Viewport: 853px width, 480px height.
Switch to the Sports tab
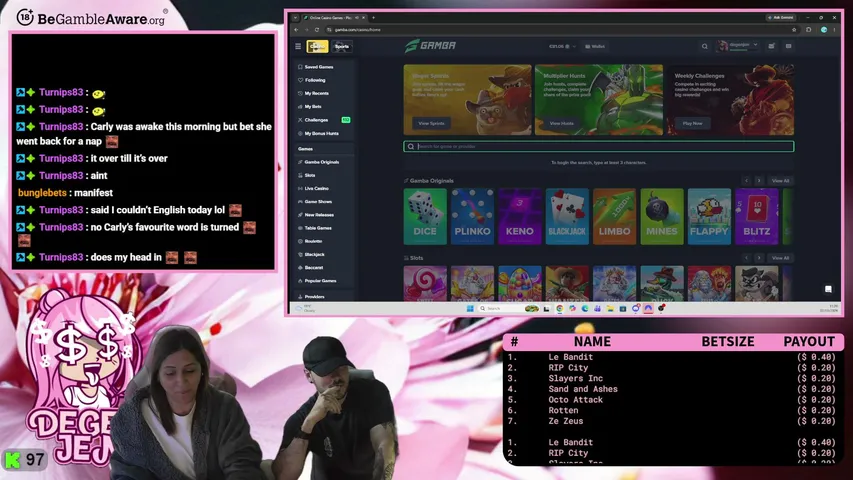coord(342,46)
